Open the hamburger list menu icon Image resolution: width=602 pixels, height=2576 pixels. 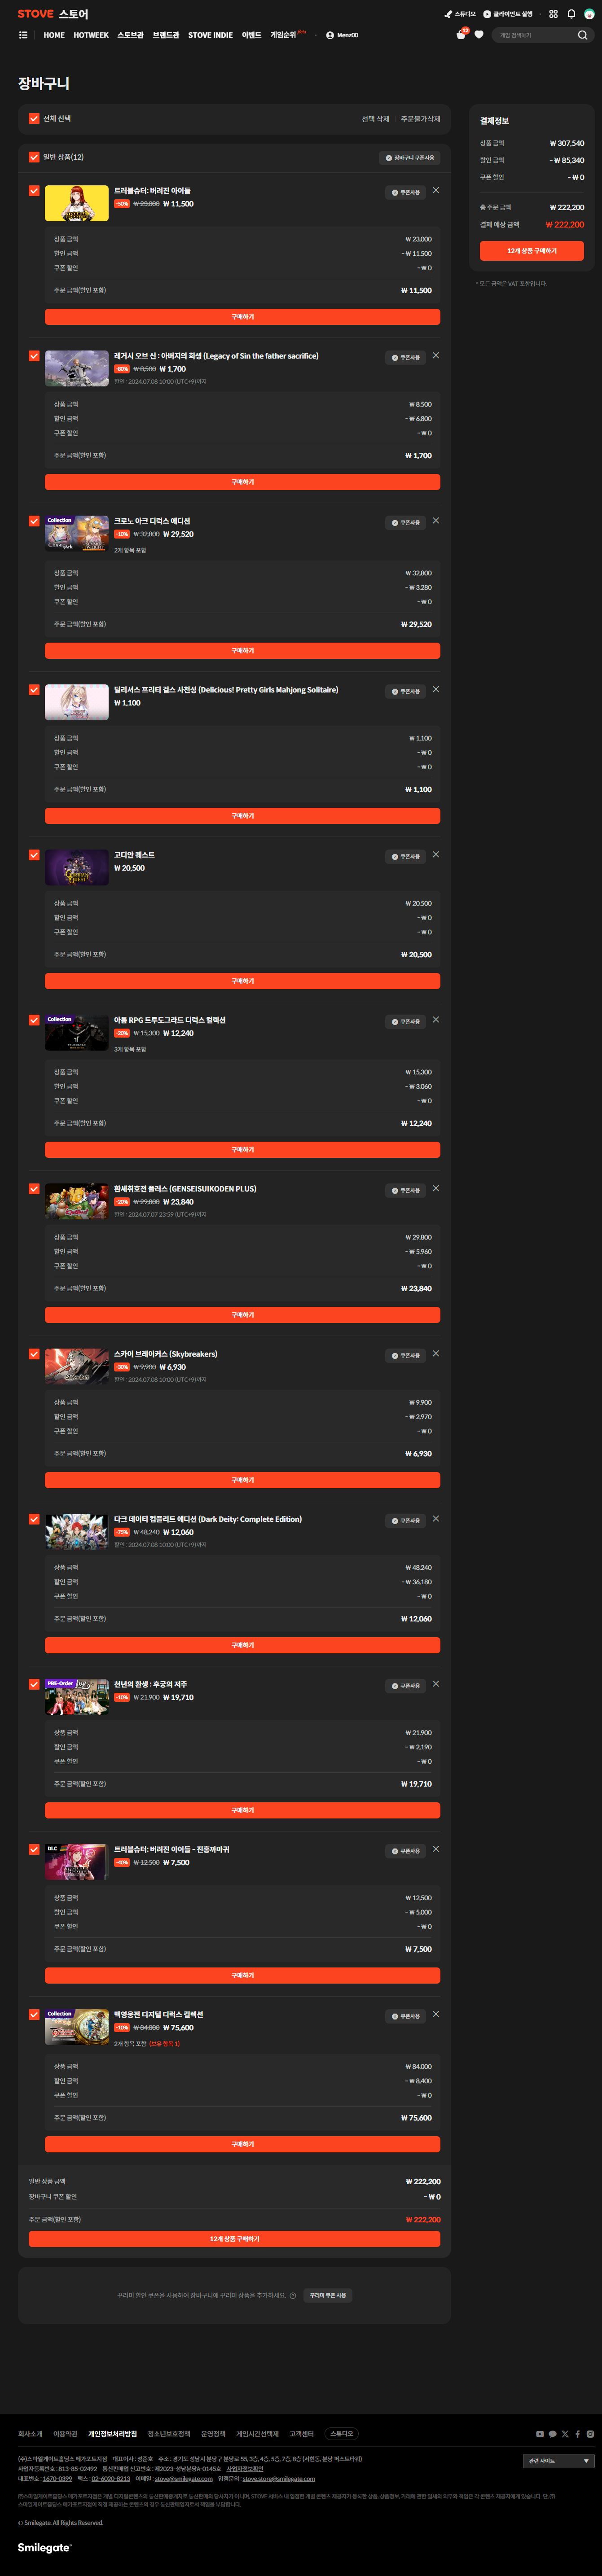pyautogui.click(x=23, y=35)
